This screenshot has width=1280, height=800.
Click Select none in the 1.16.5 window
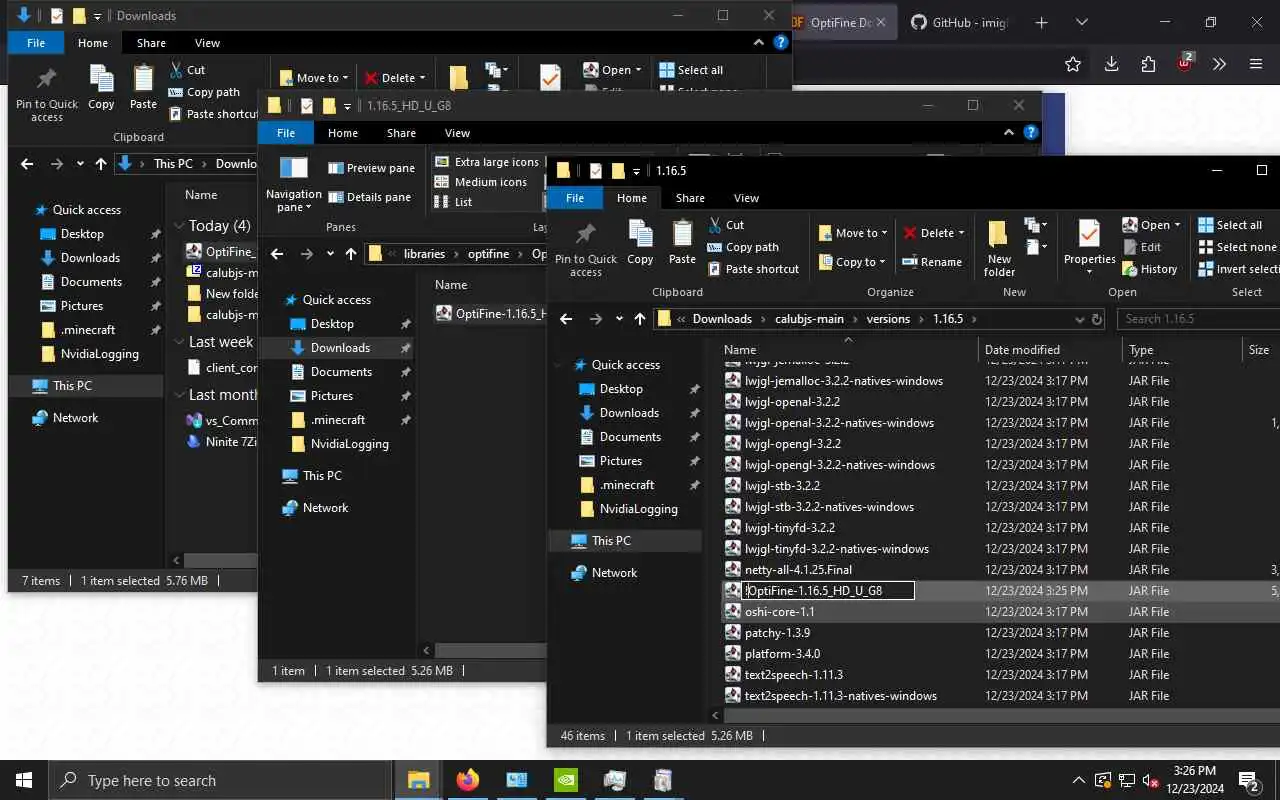click(x=1237, y=247)
